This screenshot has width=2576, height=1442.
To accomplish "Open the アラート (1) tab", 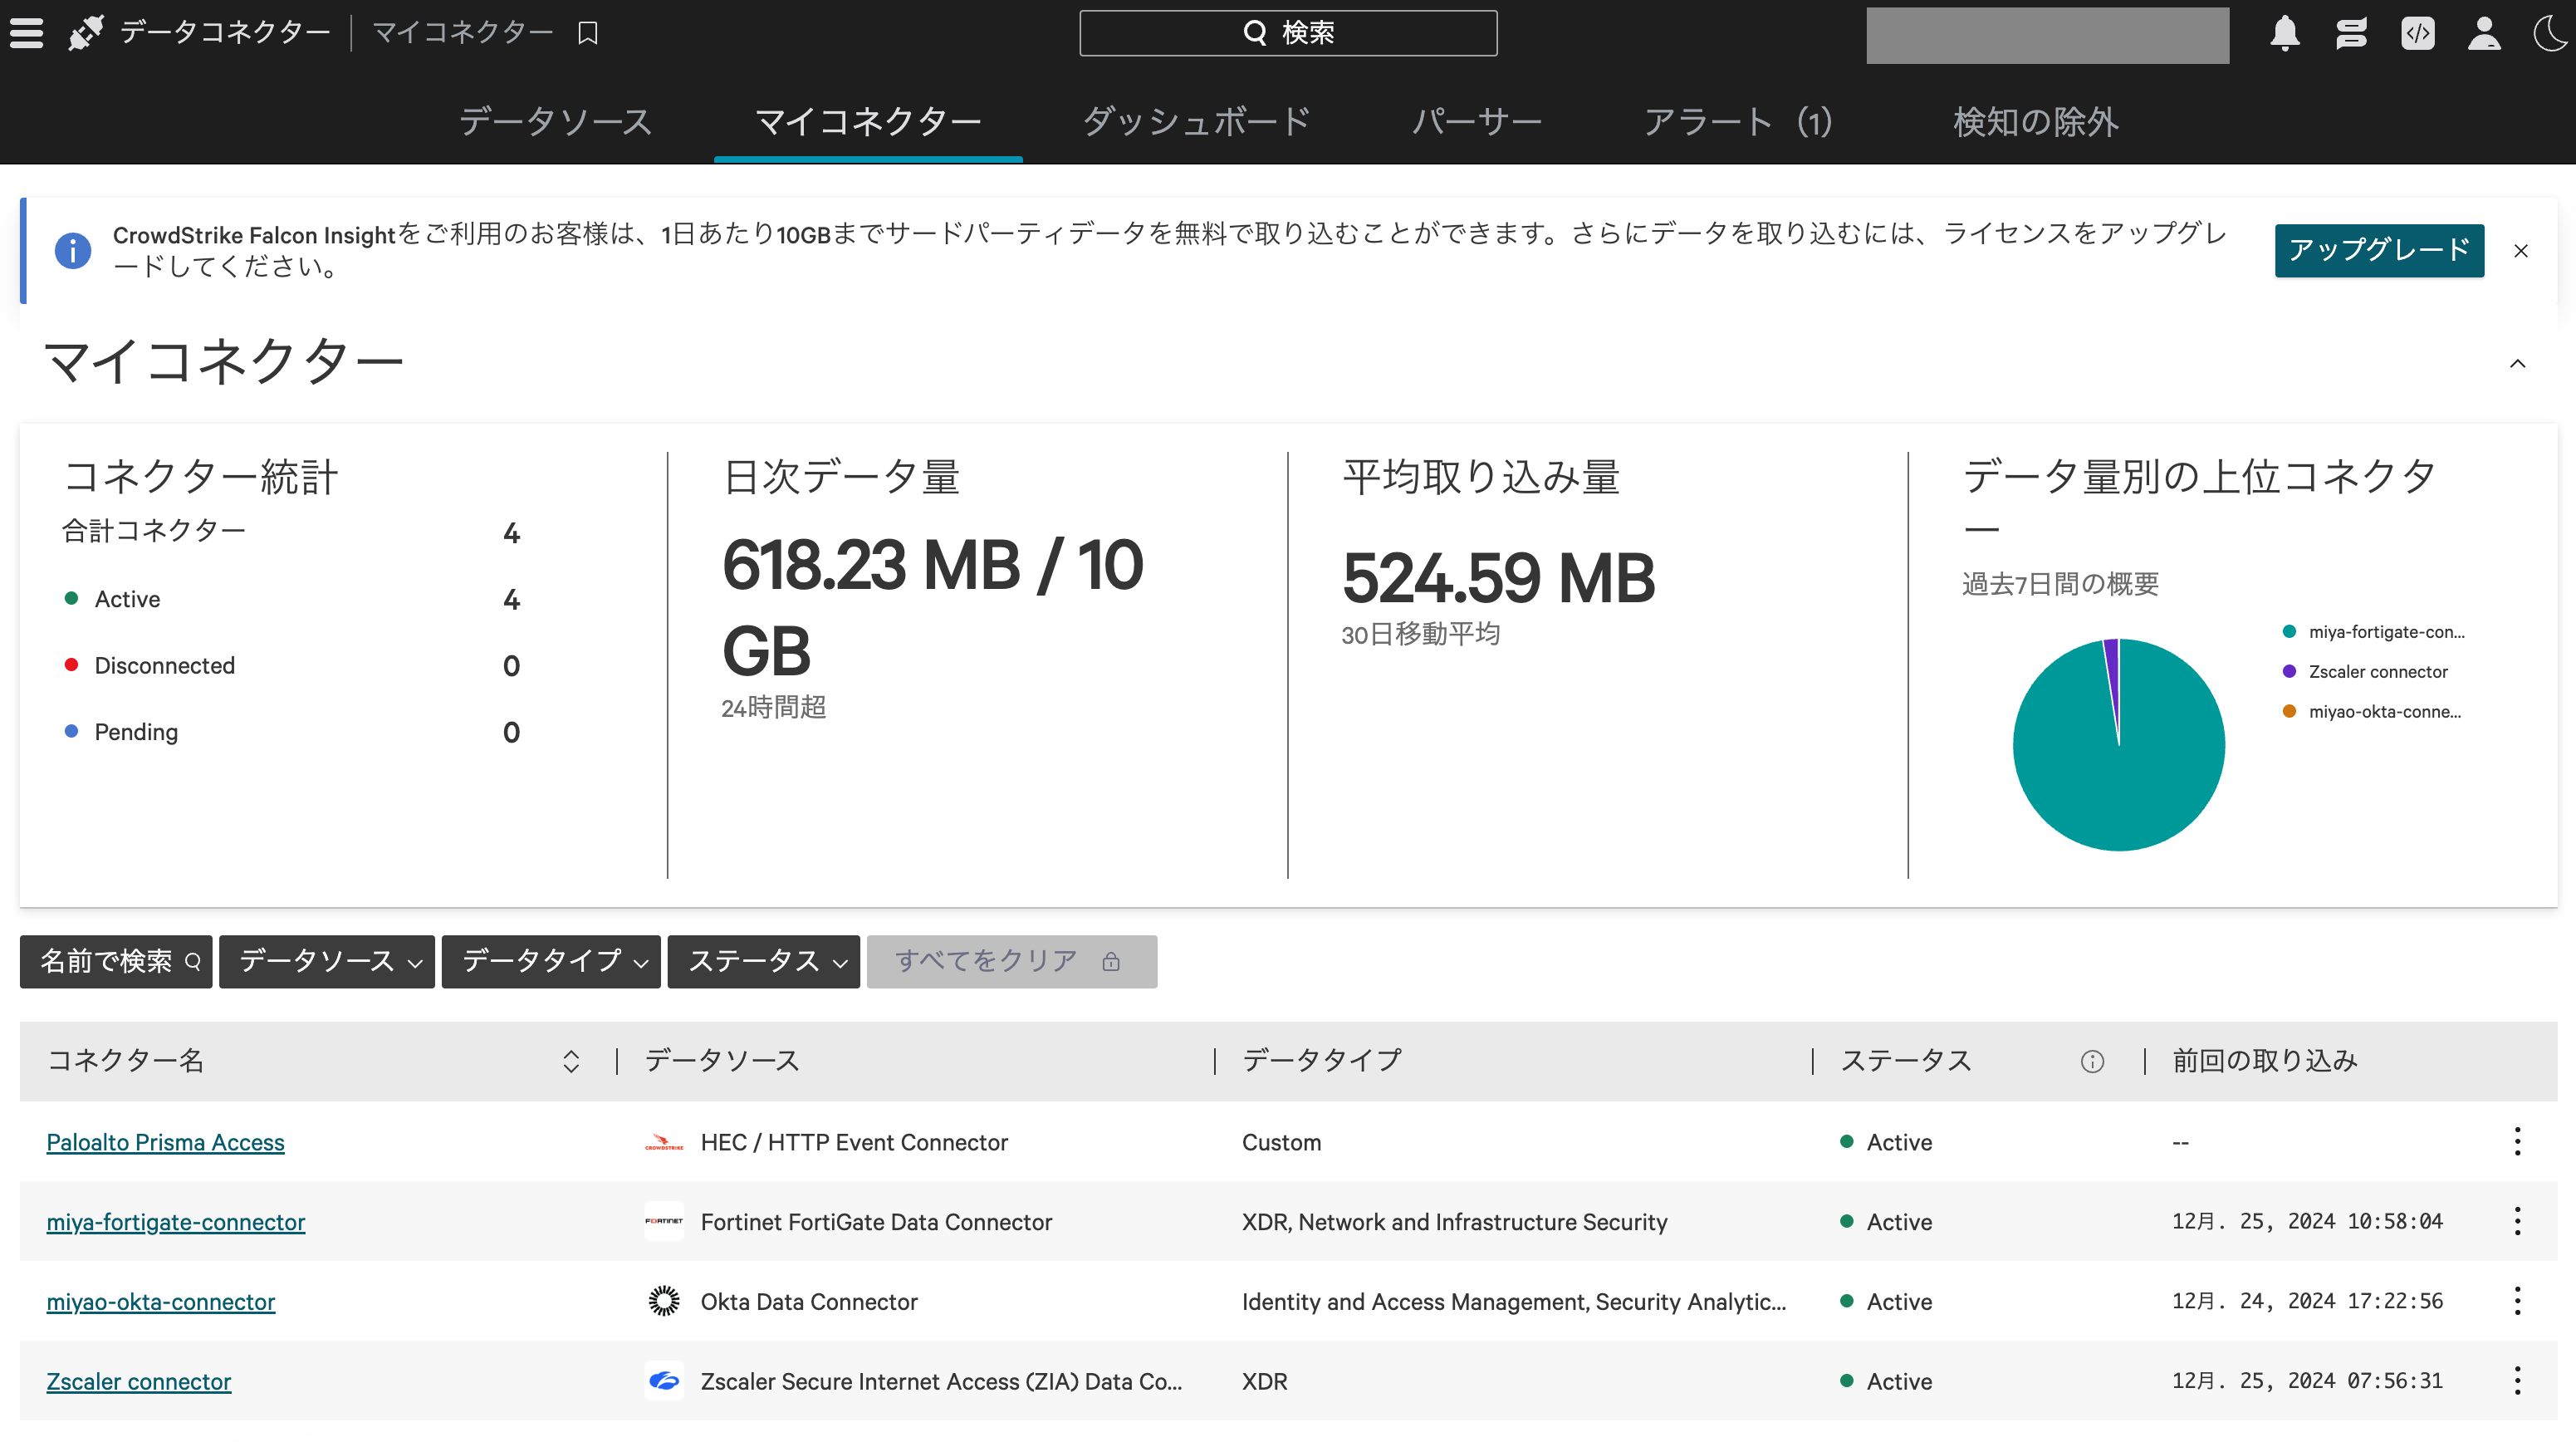I will (1739, 122).
